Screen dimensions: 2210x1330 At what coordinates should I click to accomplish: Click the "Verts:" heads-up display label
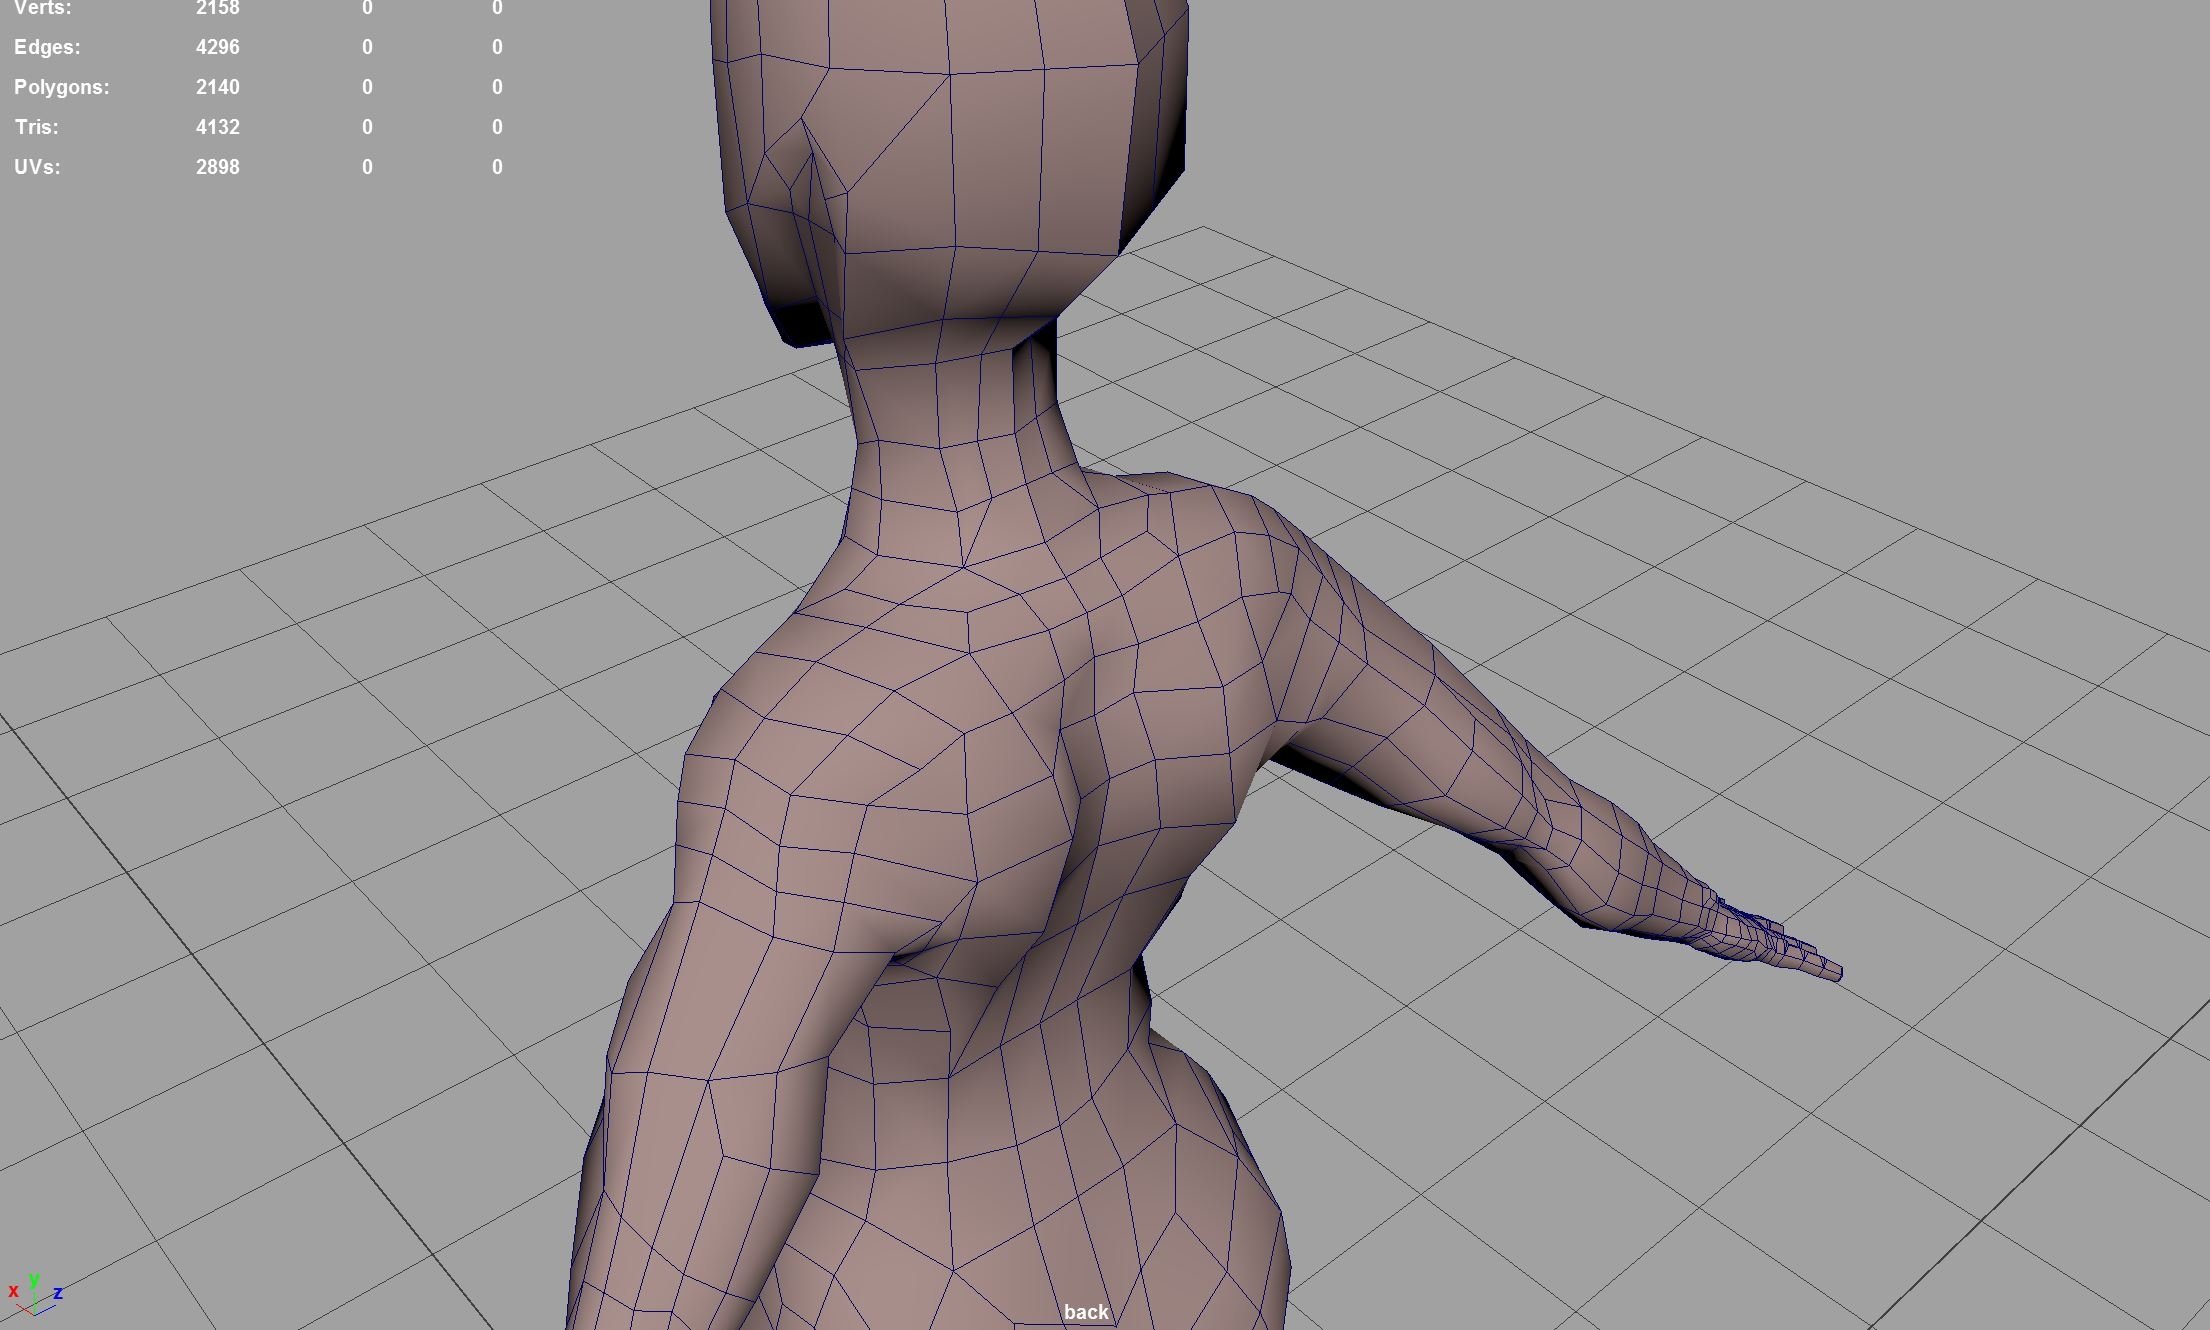(x=43, y=8)
